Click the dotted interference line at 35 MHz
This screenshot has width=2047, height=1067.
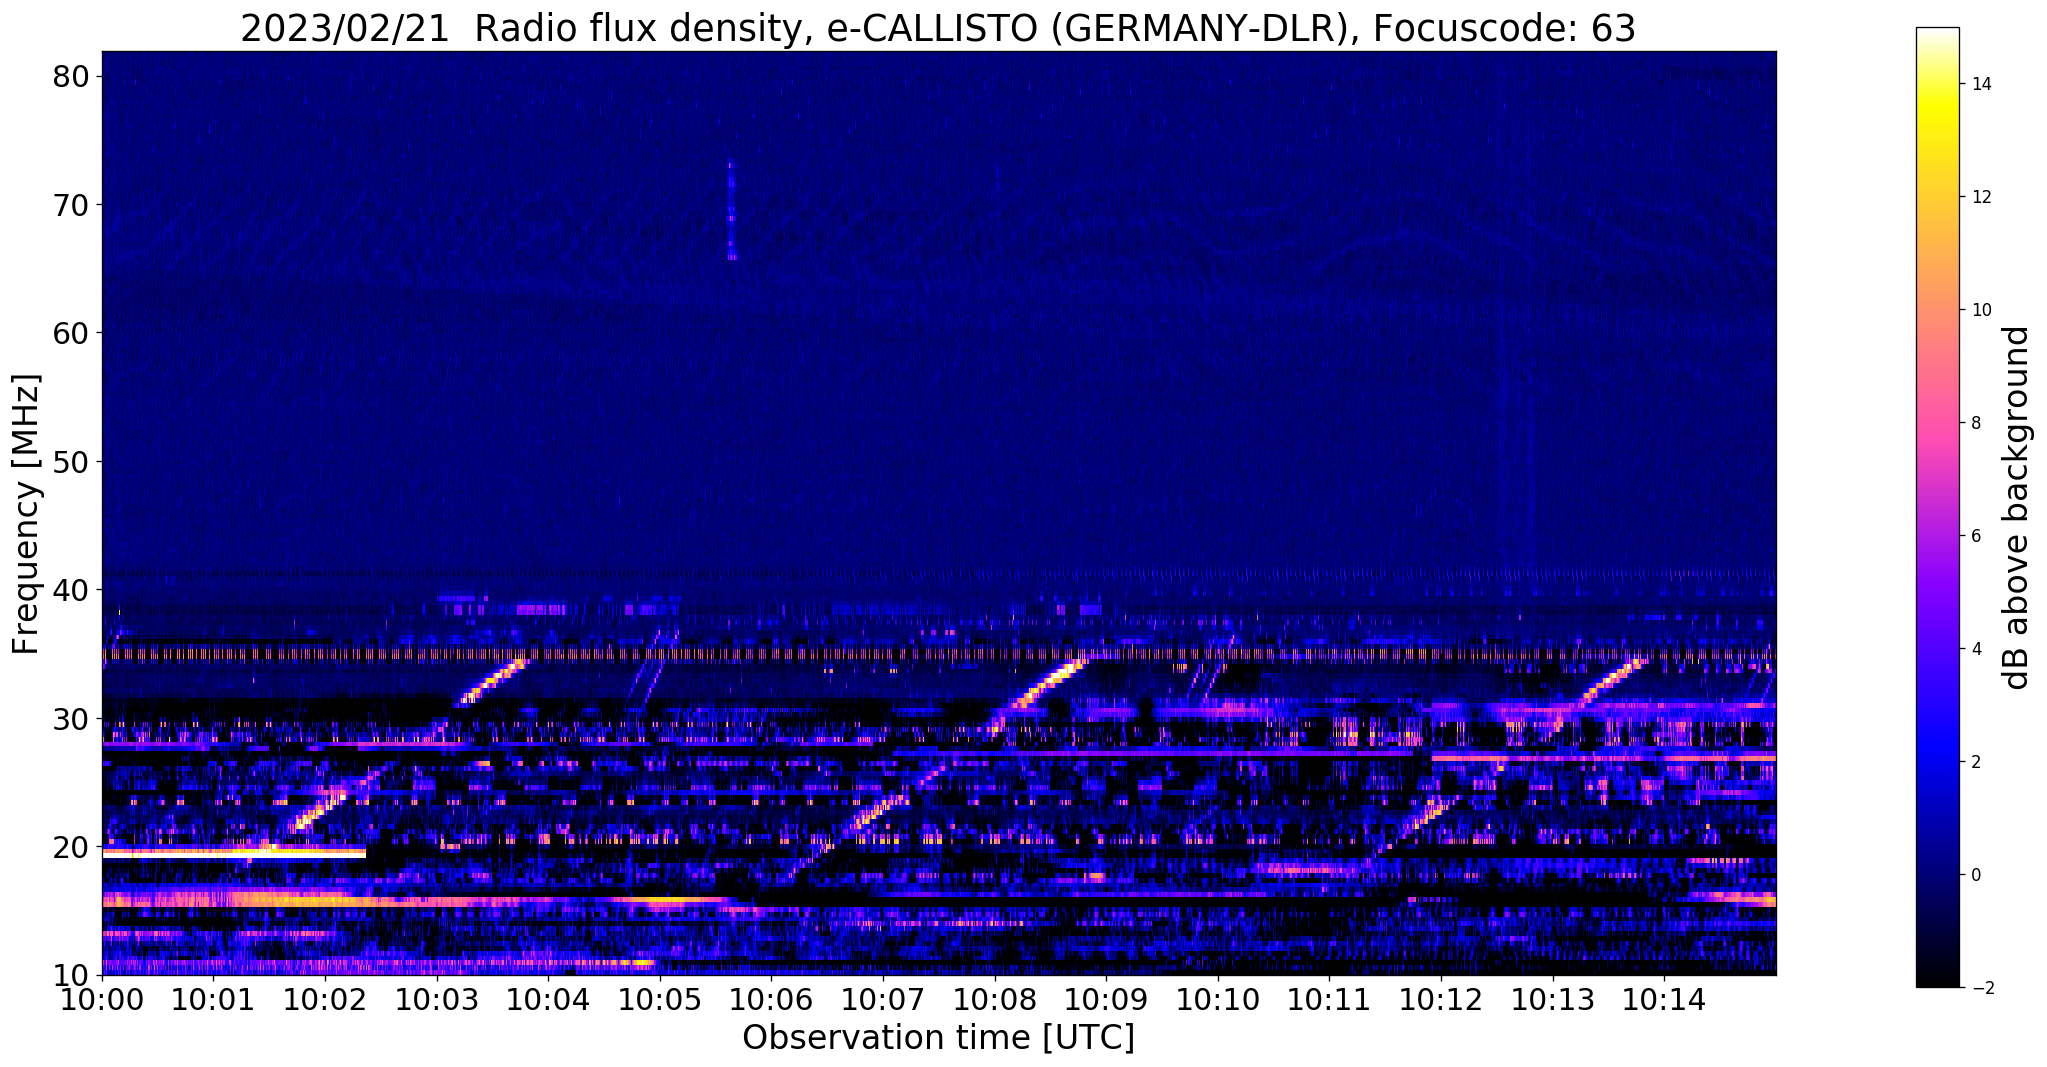click(938, 654)
